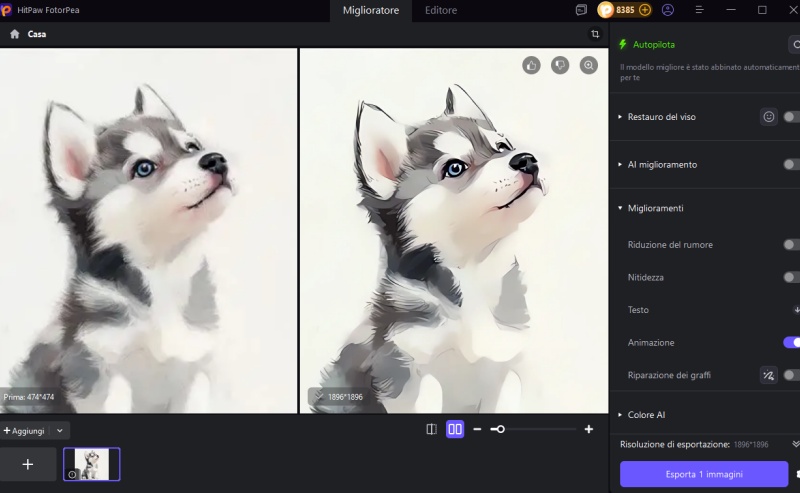
Task: Click the download arrow next to Testo
Action: 796,310
